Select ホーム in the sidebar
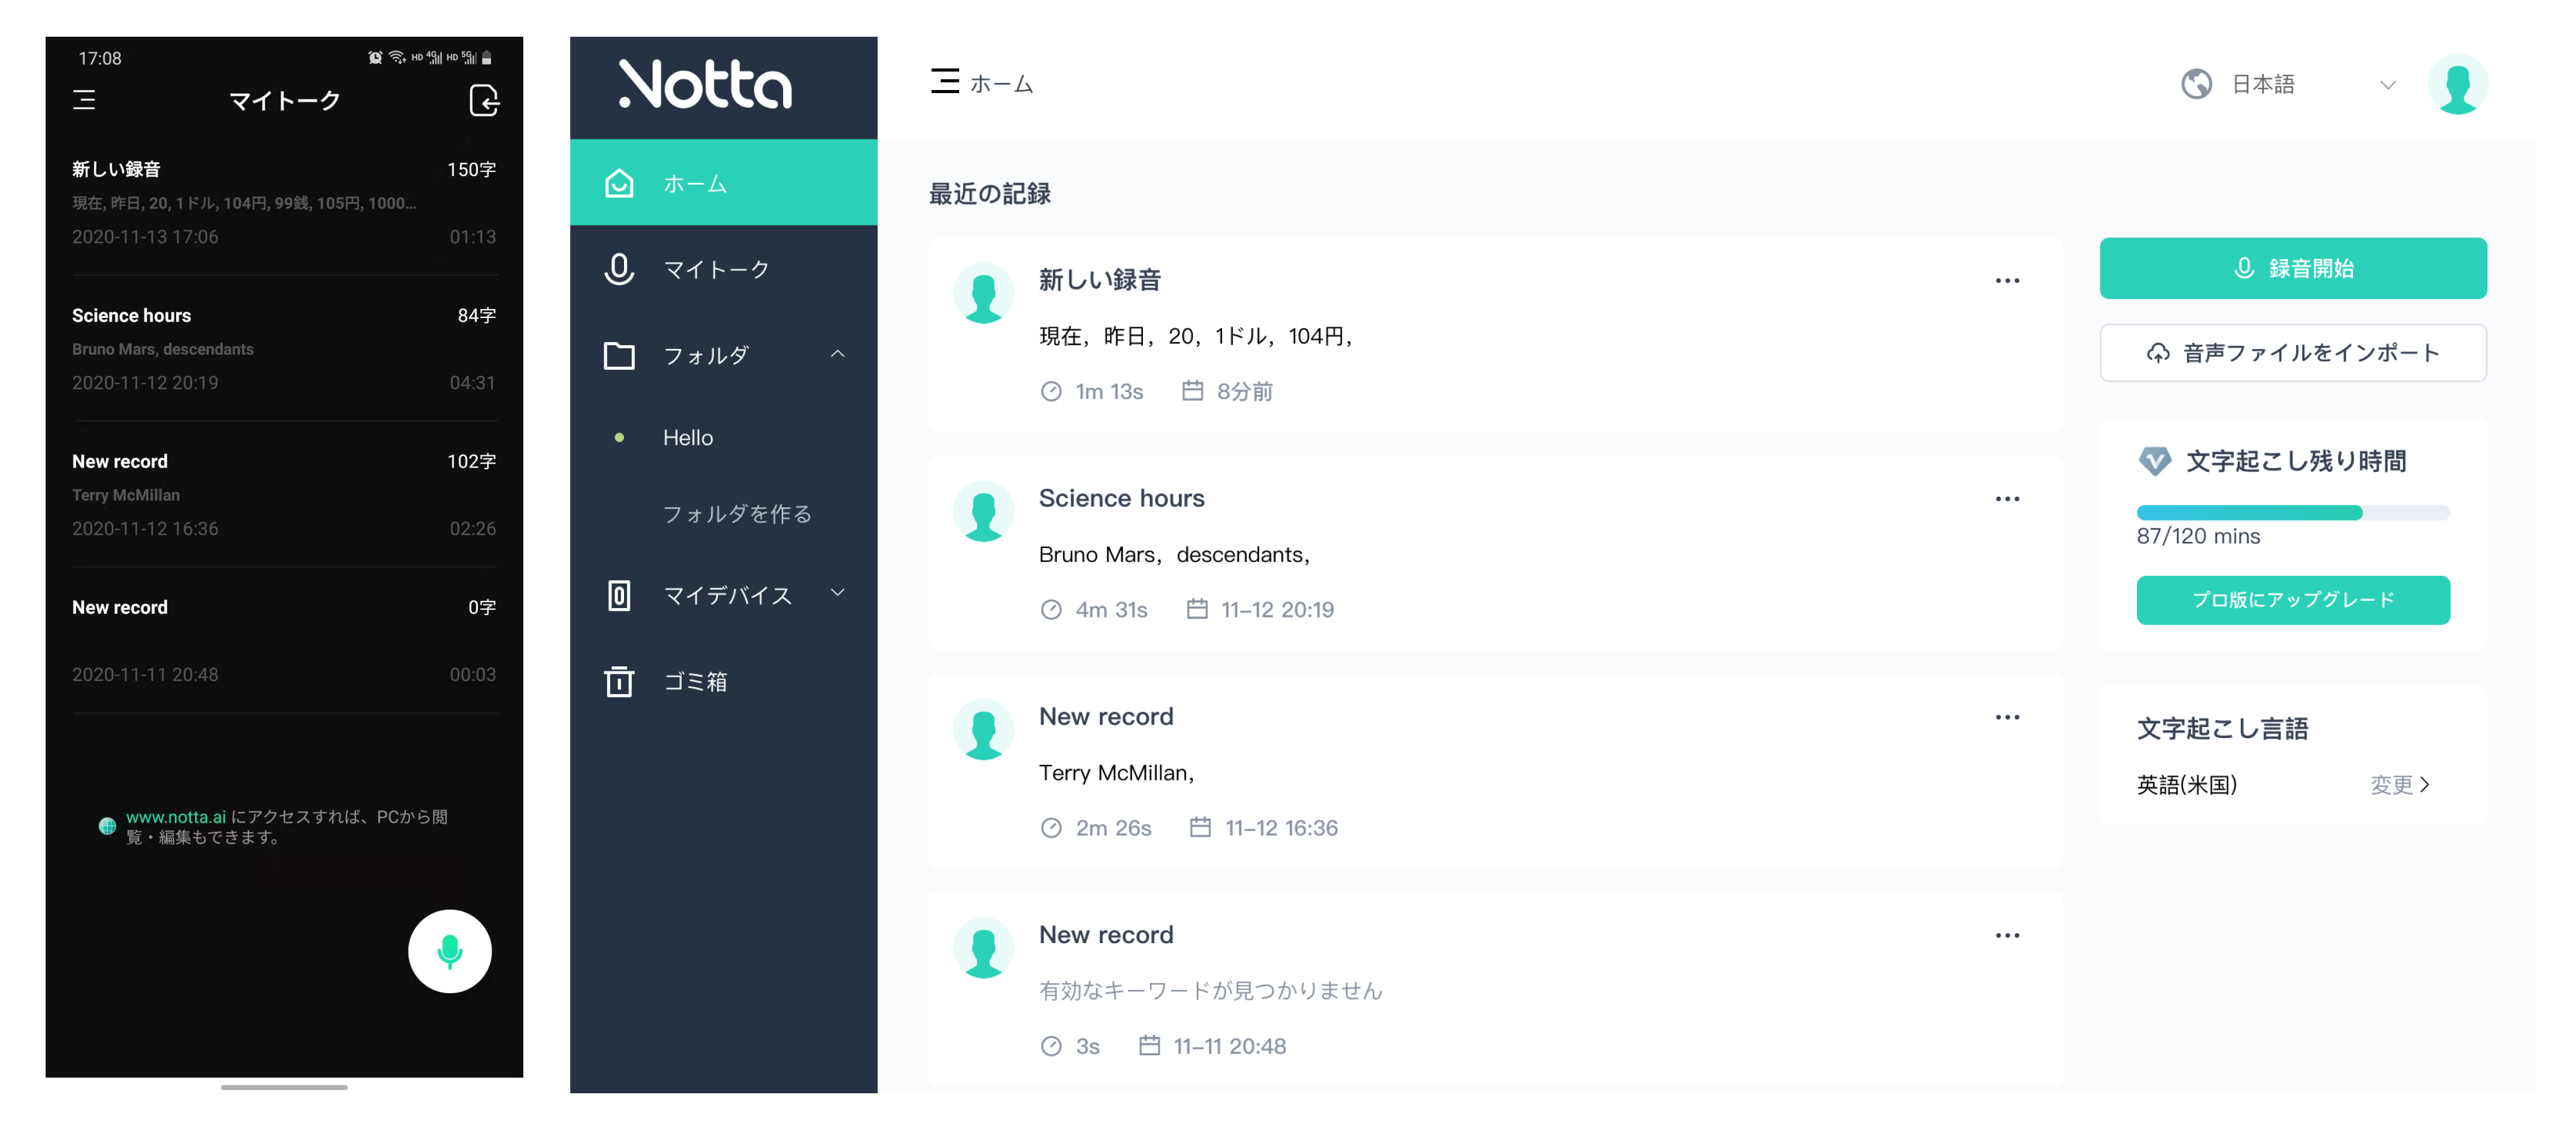Viewport: 2576px width, 1130px height. (x=695, y=184)
